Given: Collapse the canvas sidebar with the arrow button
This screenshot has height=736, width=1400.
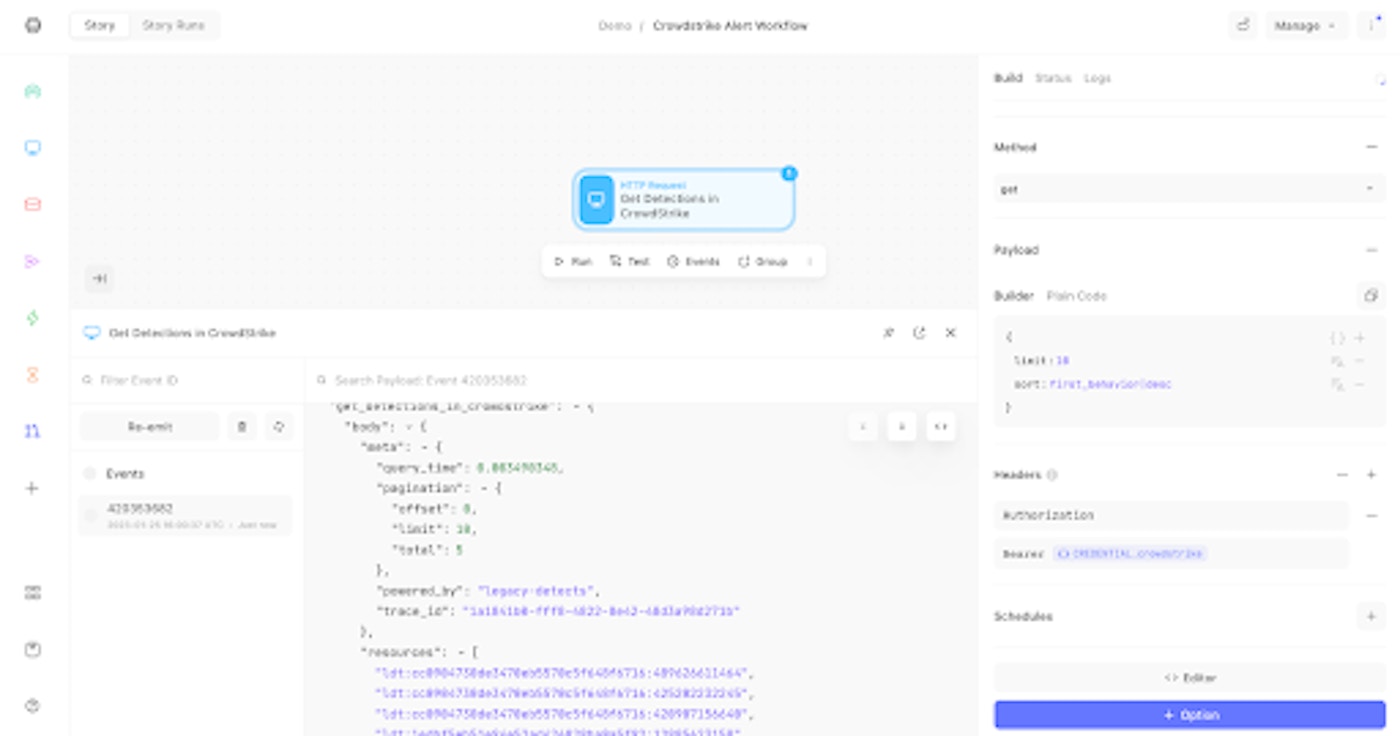Looking at the screenshot, I should pyautogui.click(x=100, y=279).
